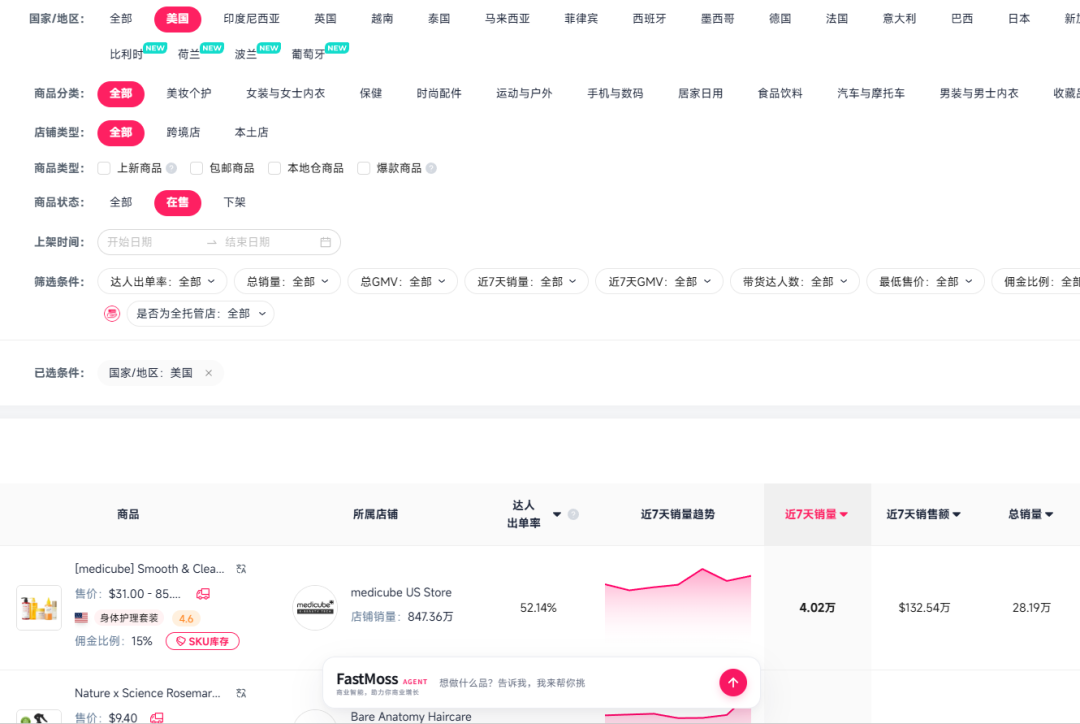Viewport: 1080px width, 724px height.
Task: Click the 4.6 rating badge
Action: tap(186, 618)
